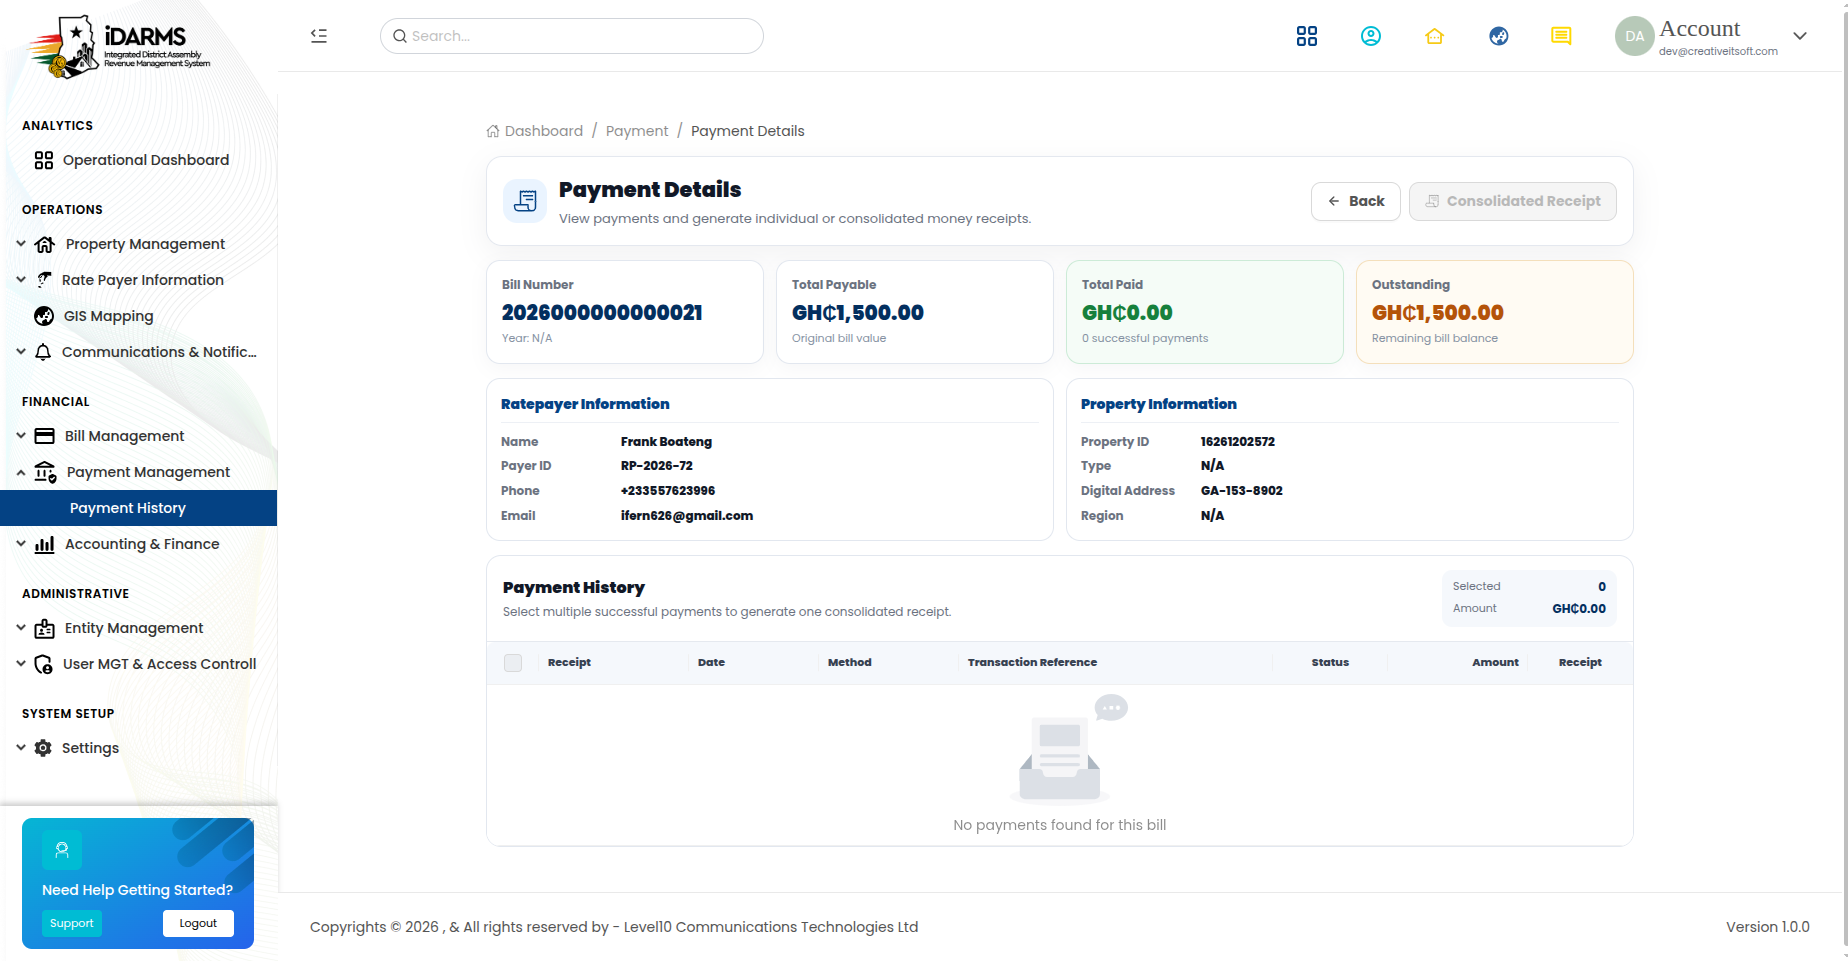Click the email ifern626@gmail.com
The width and height of the screenshot is (1848, 961).
(687, 516)
